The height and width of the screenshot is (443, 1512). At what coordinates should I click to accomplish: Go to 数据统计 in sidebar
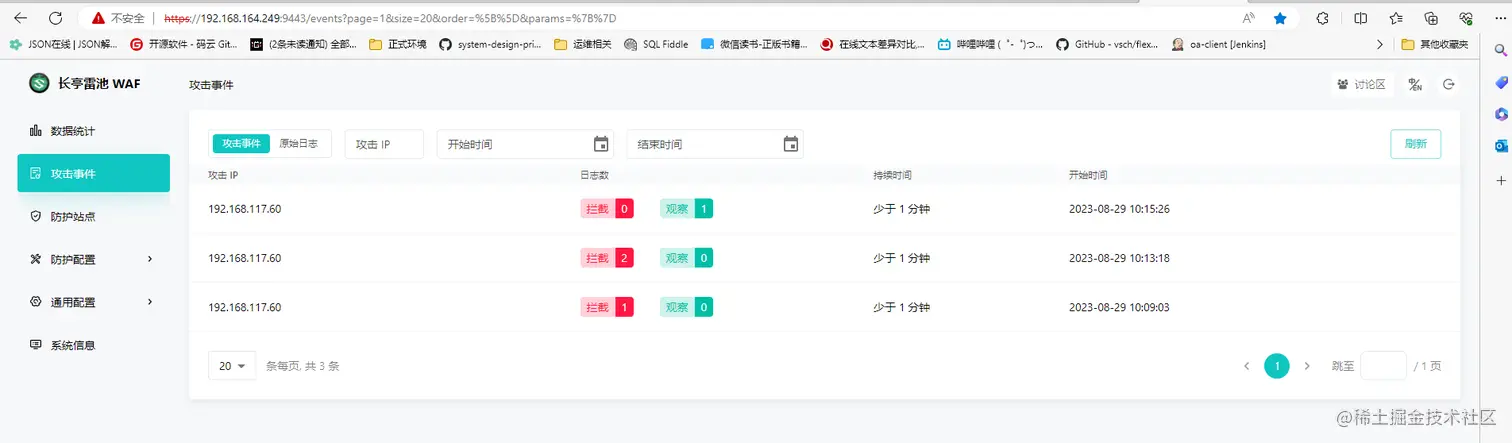(x=93, y=131)
